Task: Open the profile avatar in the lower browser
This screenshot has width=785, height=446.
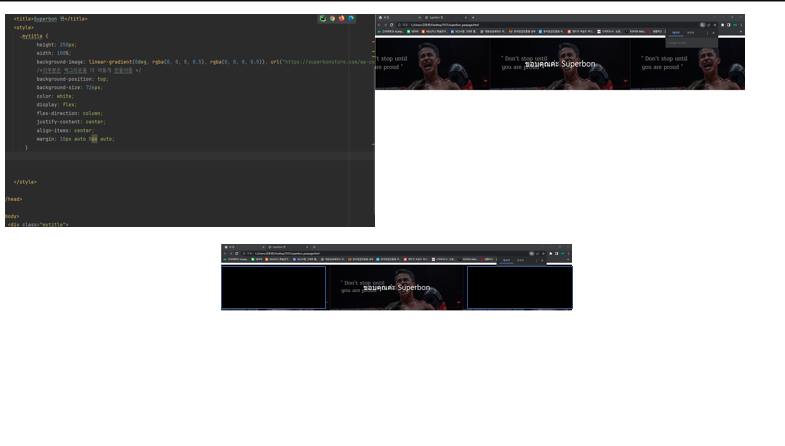Action: [562, 253]
